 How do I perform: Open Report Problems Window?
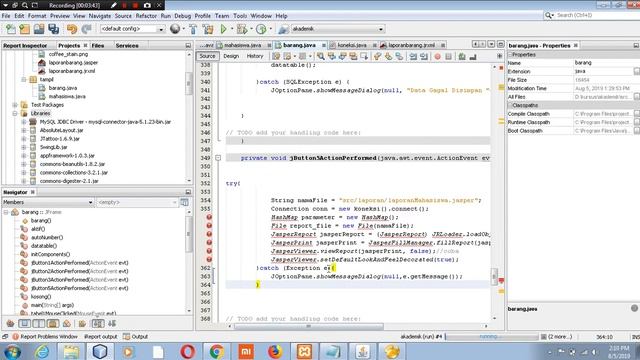coord(45,337)
